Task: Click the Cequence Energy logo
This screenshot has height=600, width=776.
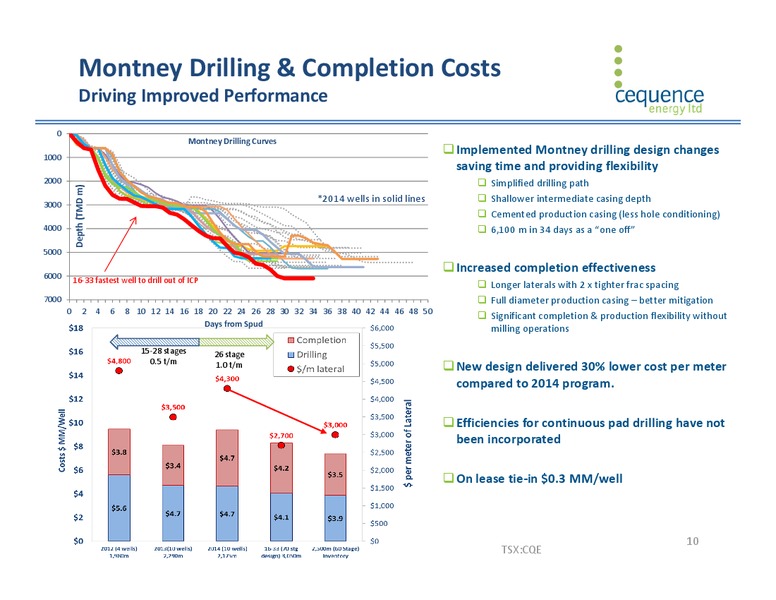Action: click(x=659, y=80)
